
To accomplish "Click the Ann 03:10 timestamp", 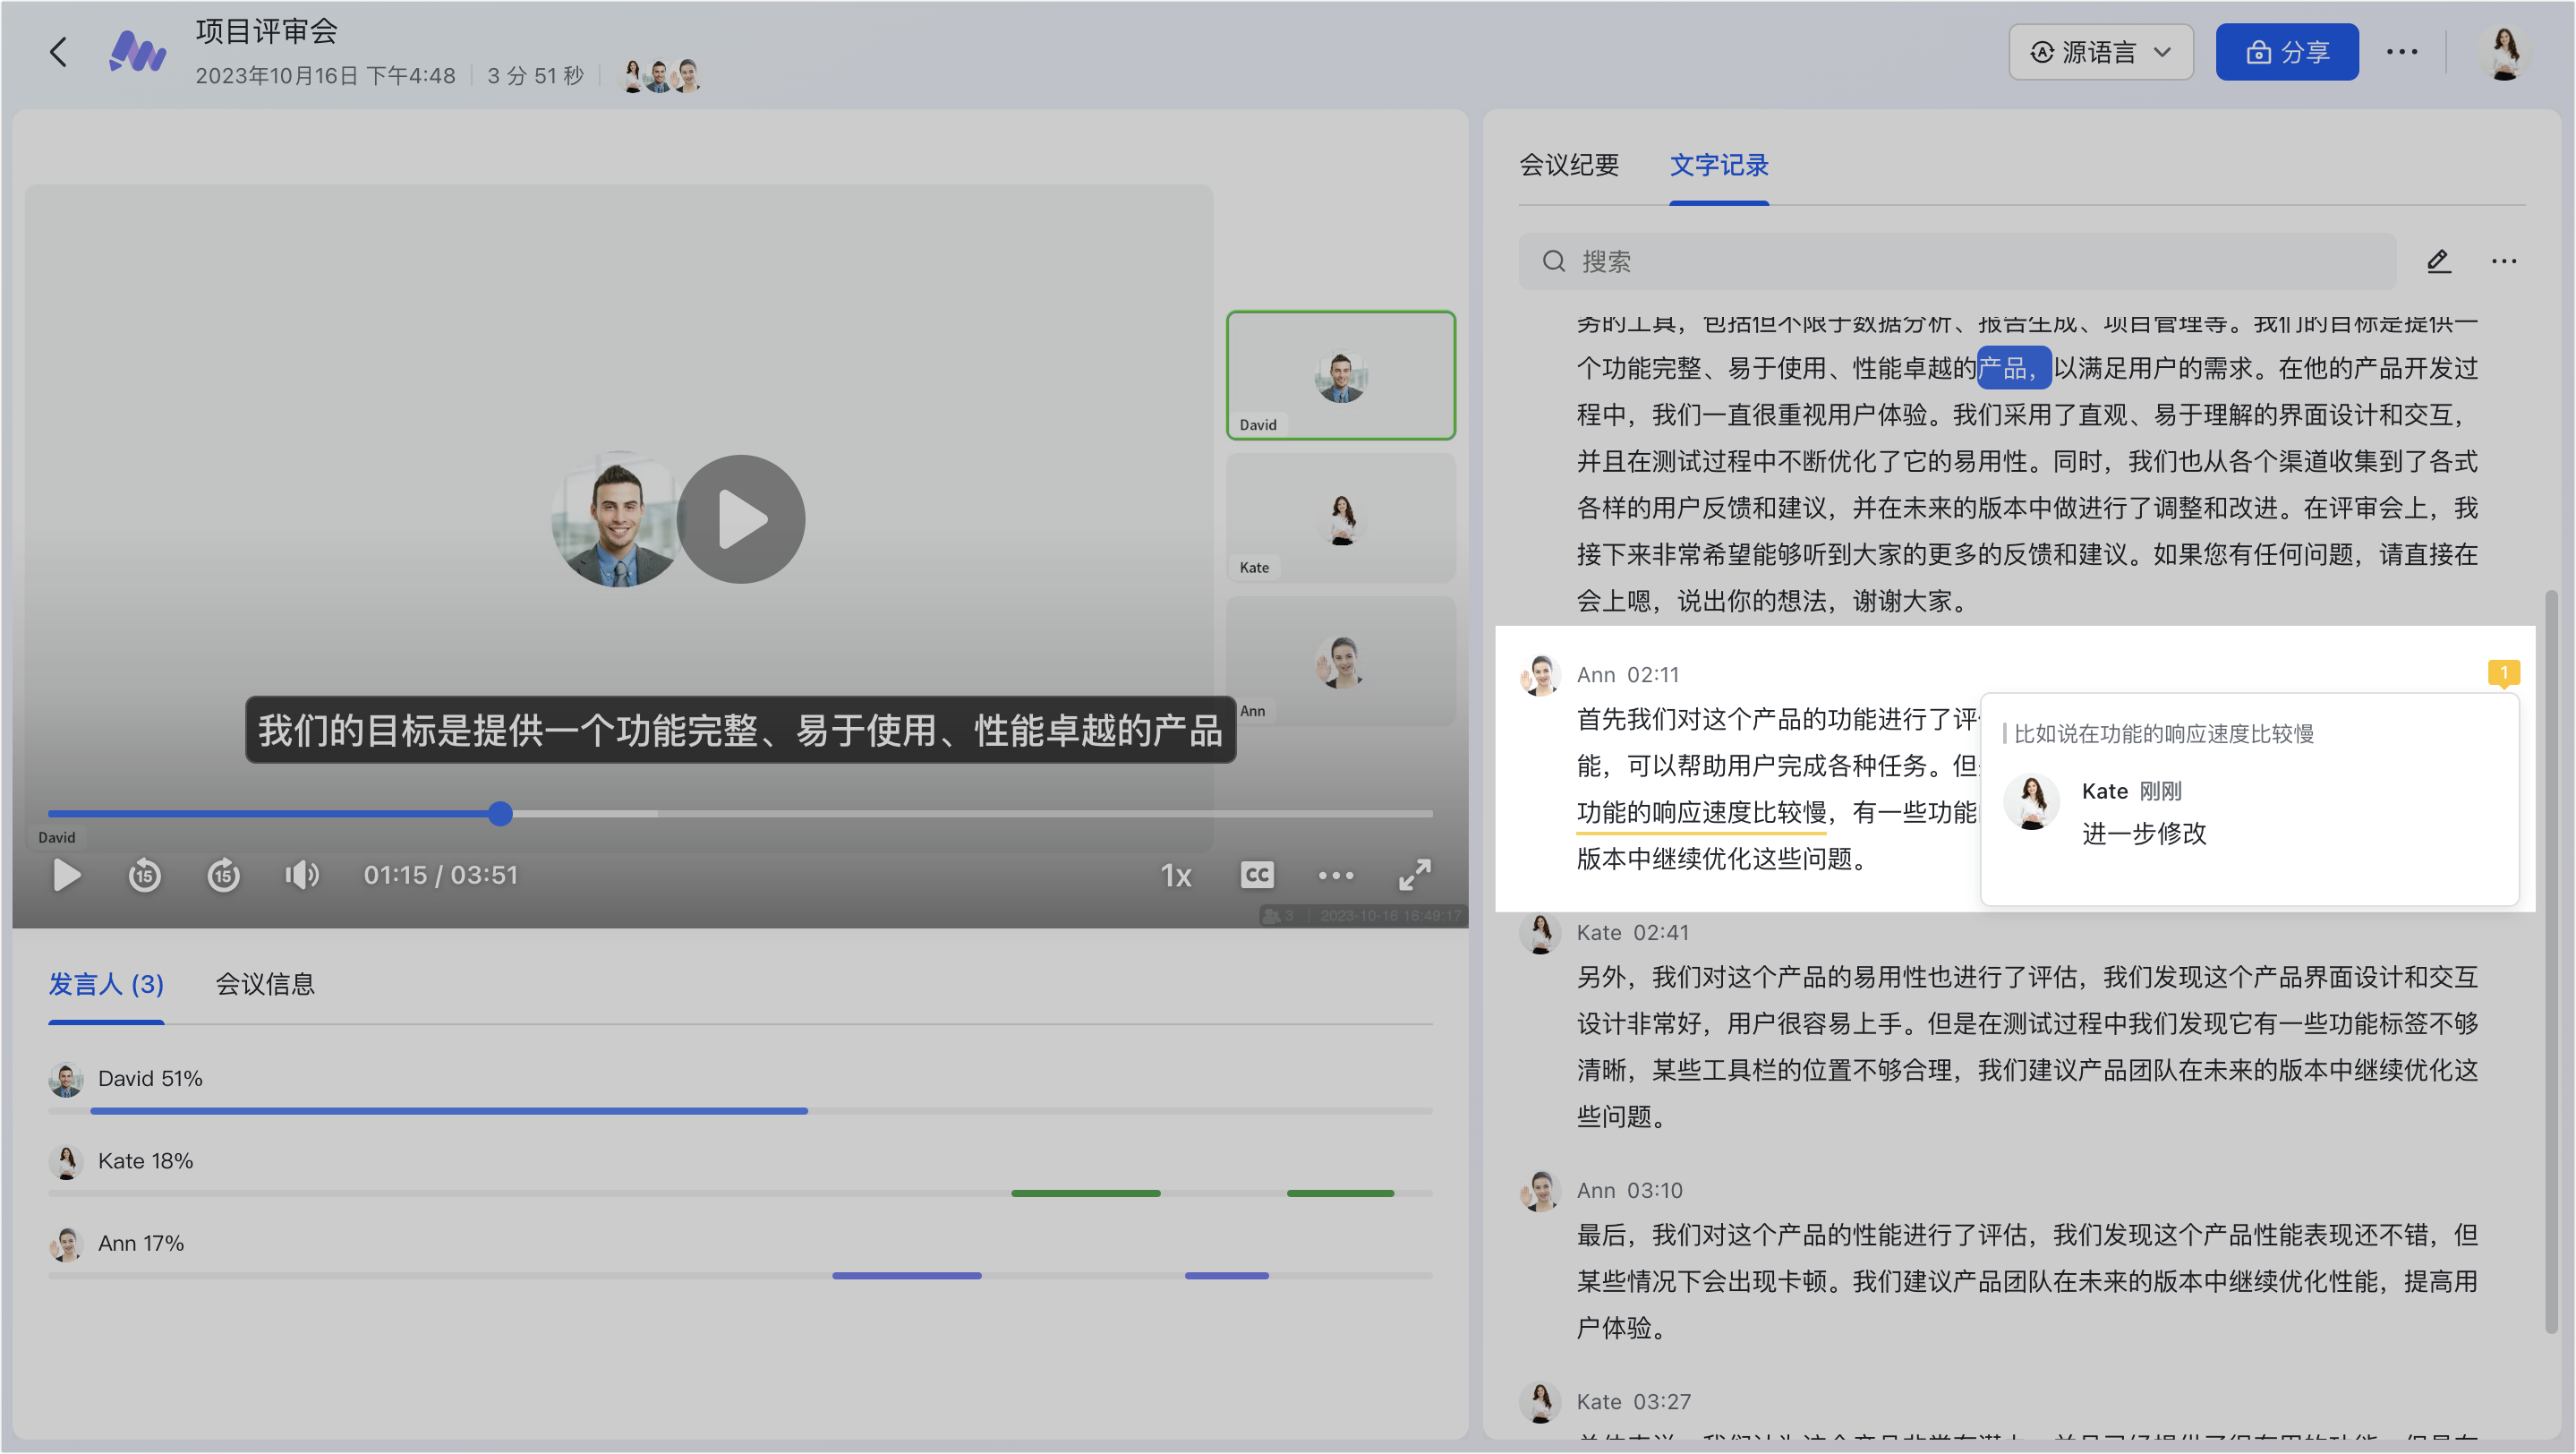I will [x=1654, y=1191].
